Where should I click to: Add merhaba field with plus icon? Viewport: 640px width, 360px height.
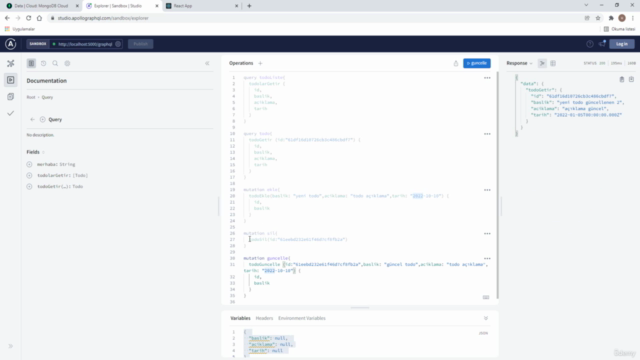pyautogui.click(x=29, y=164)
